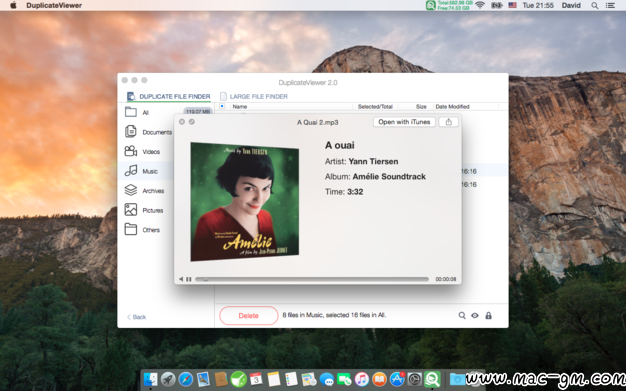
Task: Click the audio playback progress slider
Action: pyautogui.click(x=312, y=279)
